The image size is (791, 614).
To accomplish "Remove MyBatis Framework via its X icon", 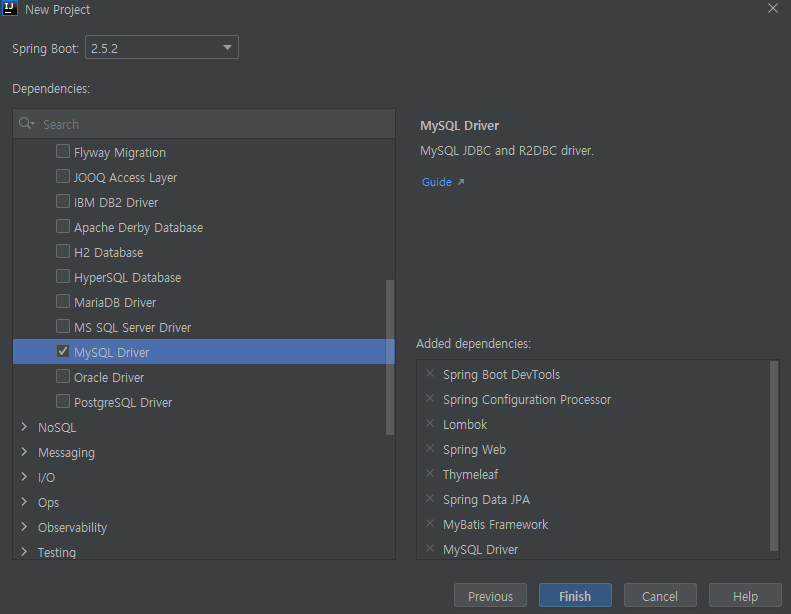I will point(430,524).
